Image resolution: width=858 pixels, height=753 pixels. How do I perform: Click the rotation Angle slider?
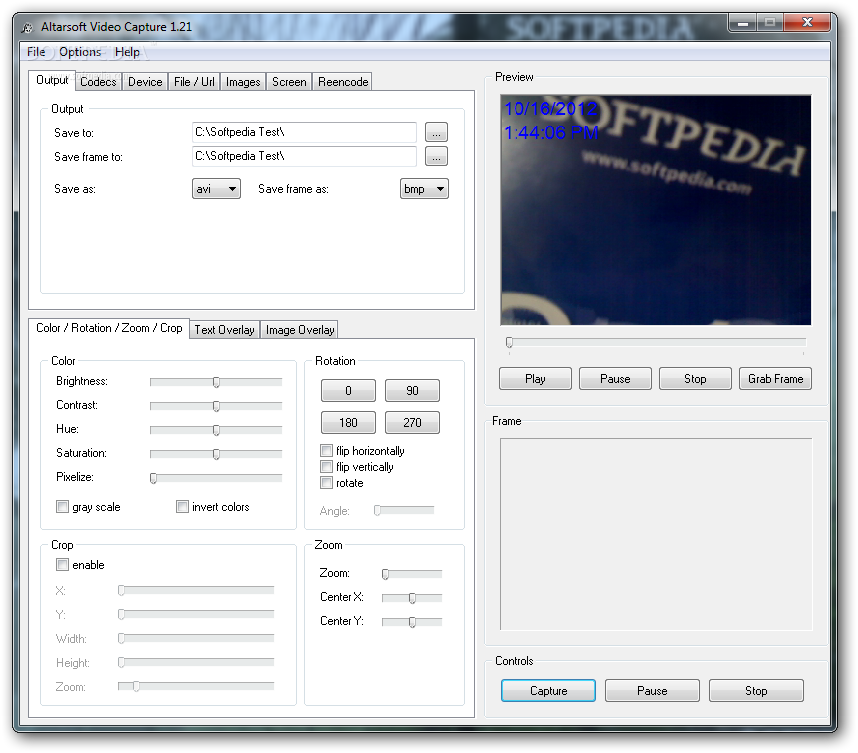tap(404, 511)
